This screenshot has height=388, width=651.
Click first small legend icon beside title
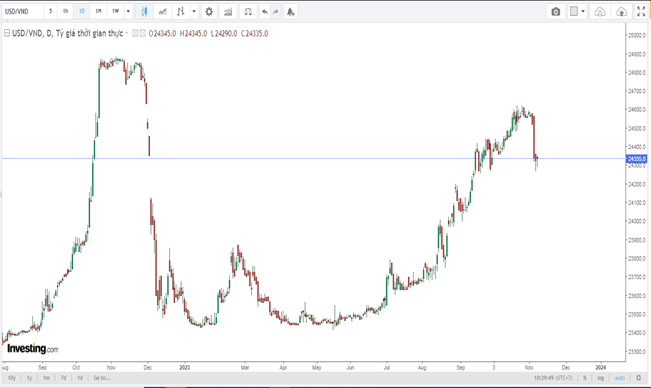click(135, 33)
